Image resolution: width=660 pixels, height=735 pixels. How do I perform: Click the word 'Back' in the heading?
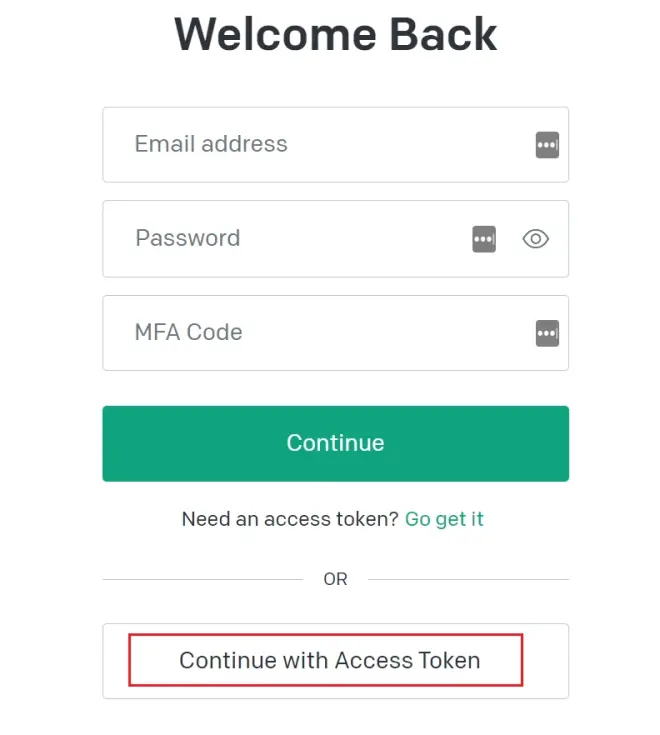[442, 34]
